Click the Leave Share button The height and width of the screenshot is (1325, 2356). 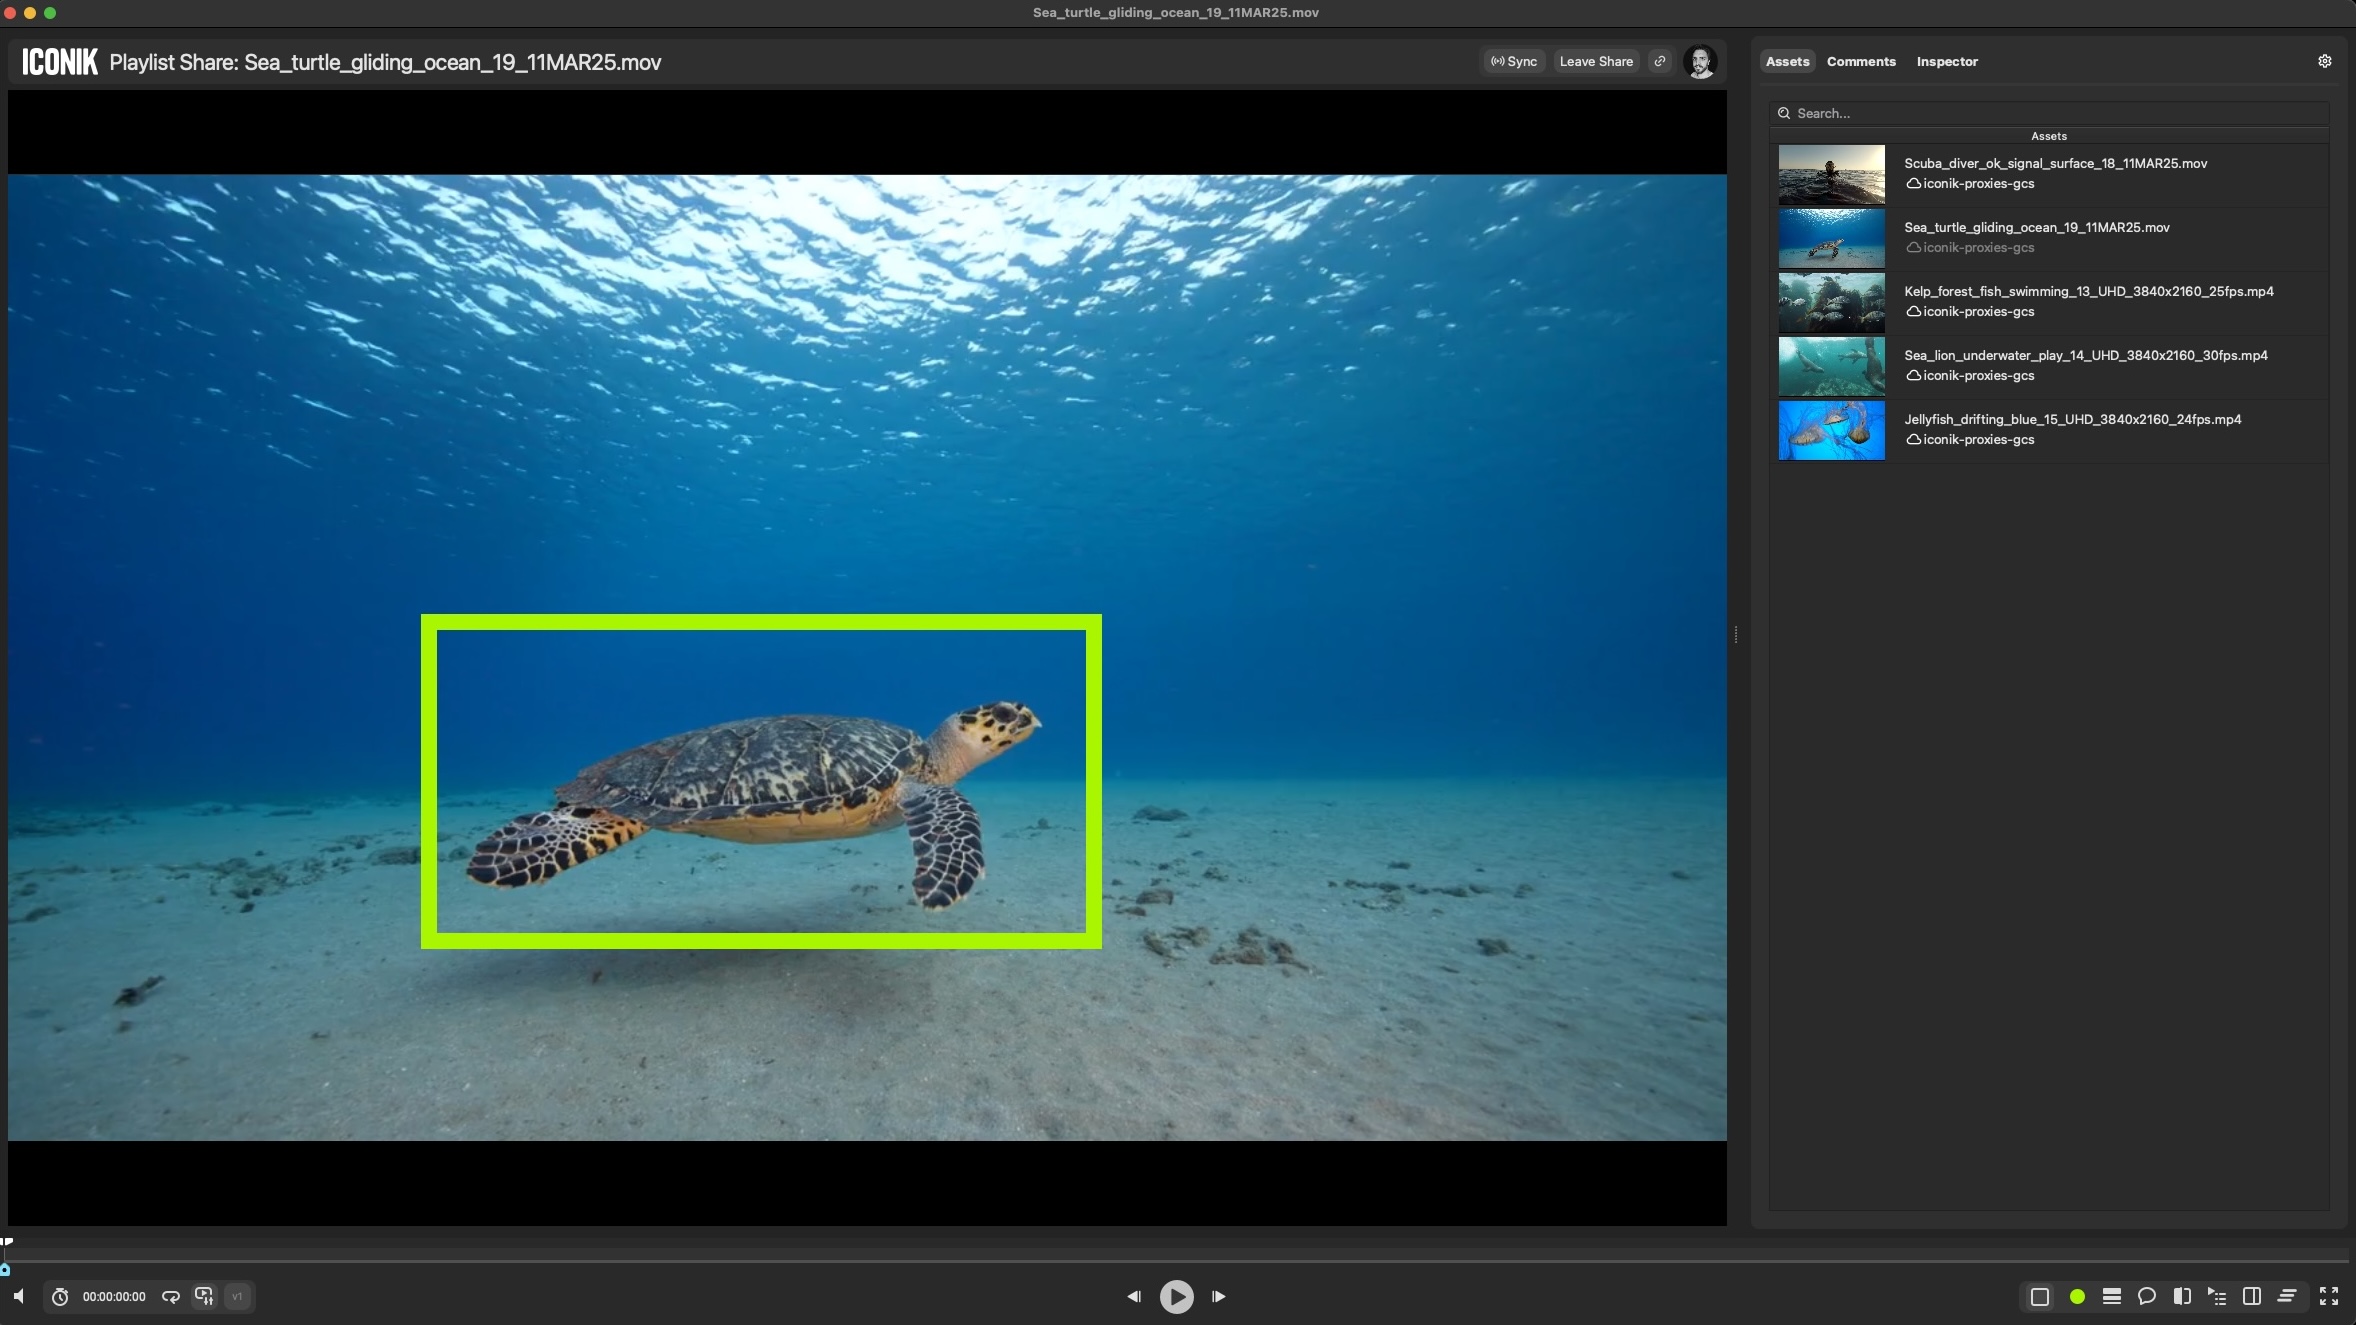pyautogui.click(x=1596, y=61)
